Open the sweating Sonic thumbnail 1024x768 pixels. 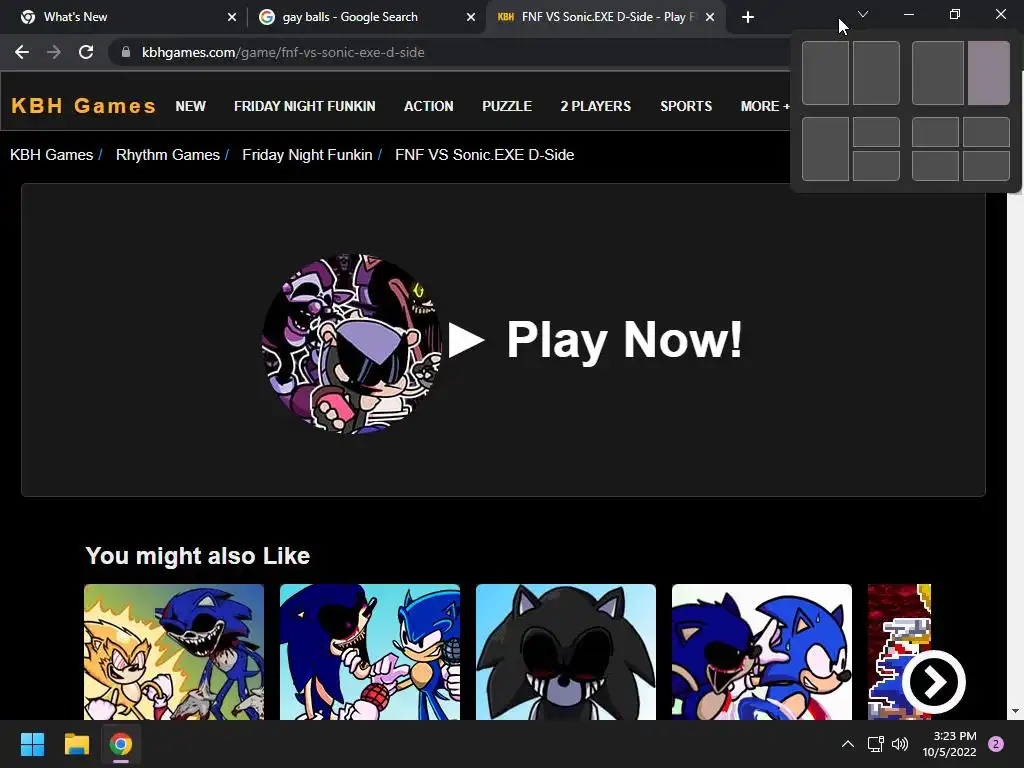tap(761, 652)
